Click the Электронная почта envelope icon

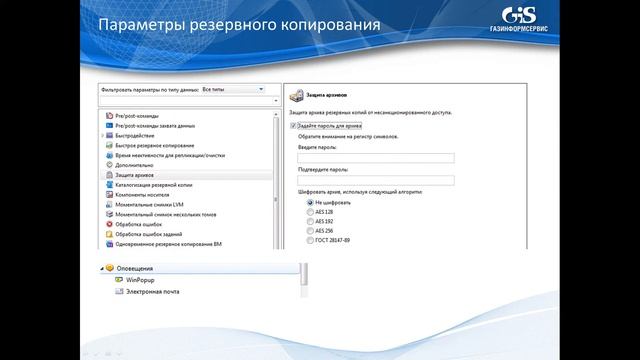click(119, 291)
